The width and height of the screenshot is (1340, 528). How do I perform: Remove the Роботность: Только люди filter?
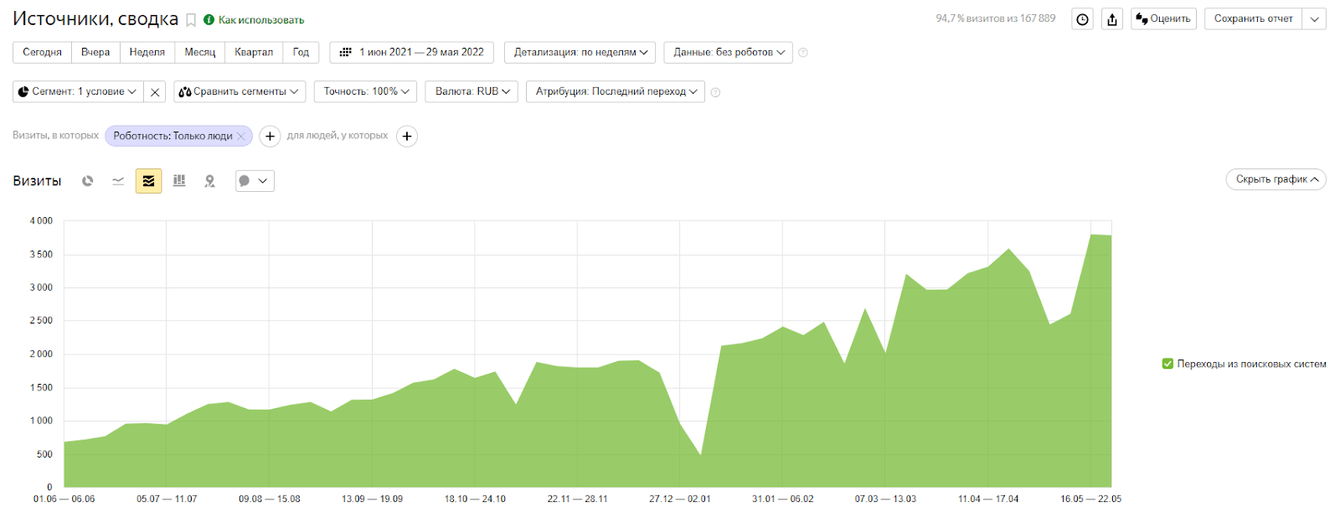[241, 136]
